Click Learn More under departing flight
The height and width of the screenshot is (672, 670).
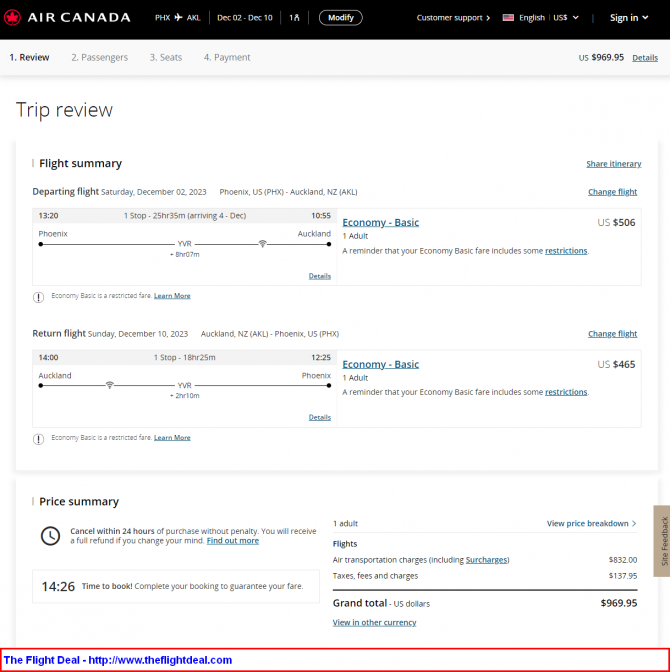172,296
